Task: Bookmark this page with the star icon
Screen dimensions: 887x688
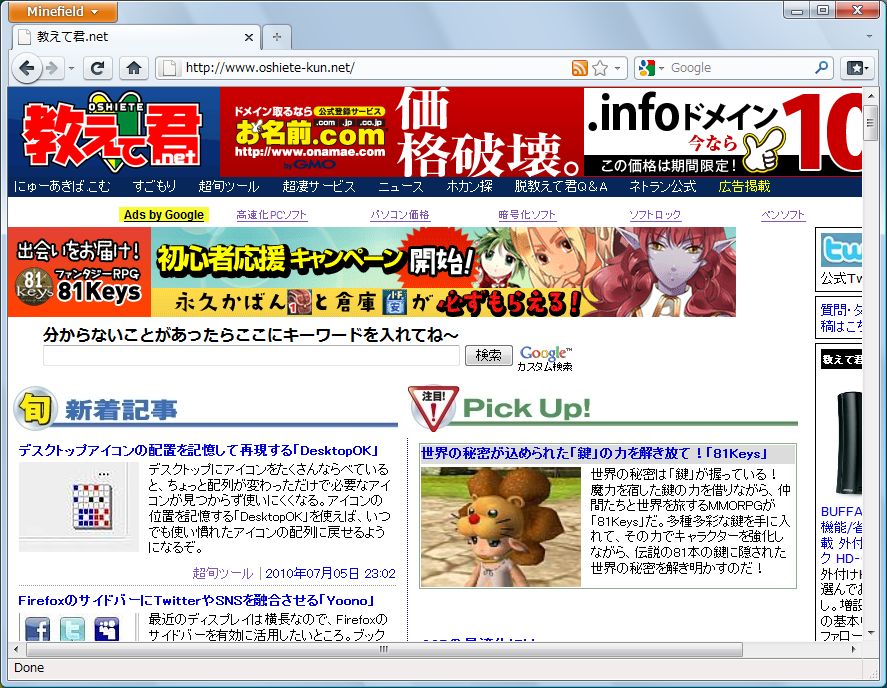Action: (x=600, y=68)
